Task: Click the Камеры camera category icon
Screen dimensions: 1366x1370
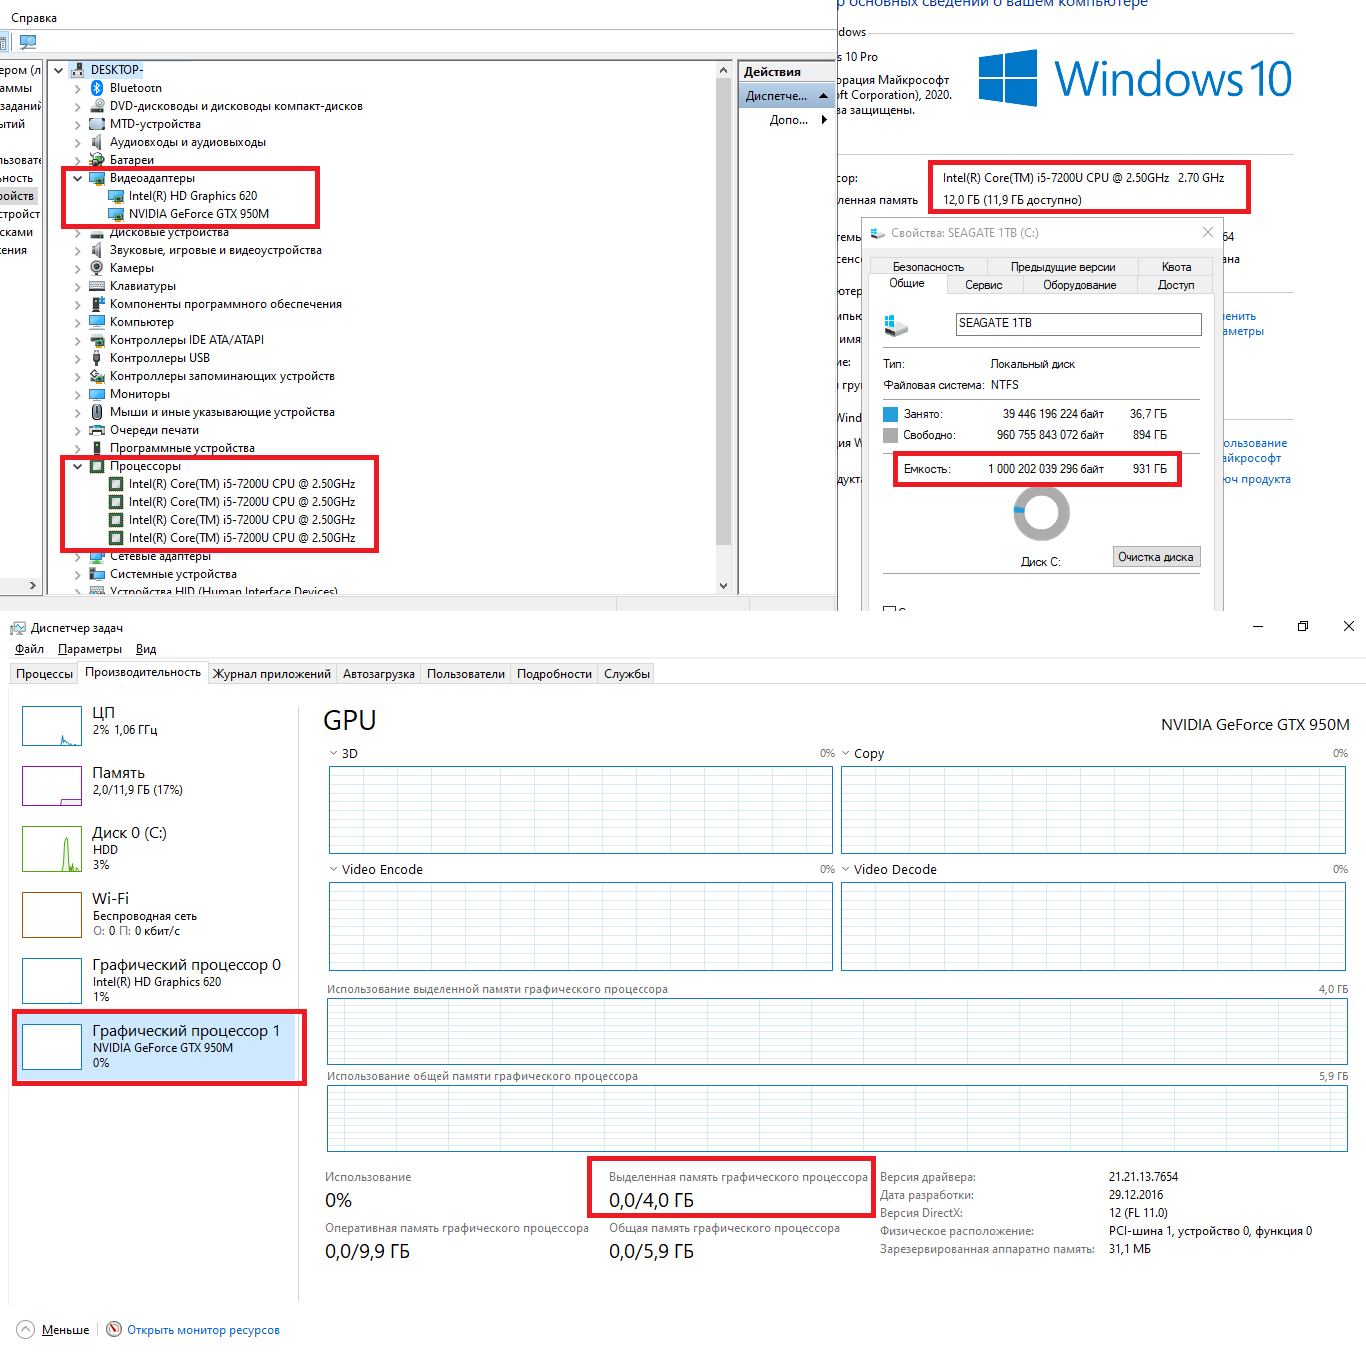Action: [97, 268]
